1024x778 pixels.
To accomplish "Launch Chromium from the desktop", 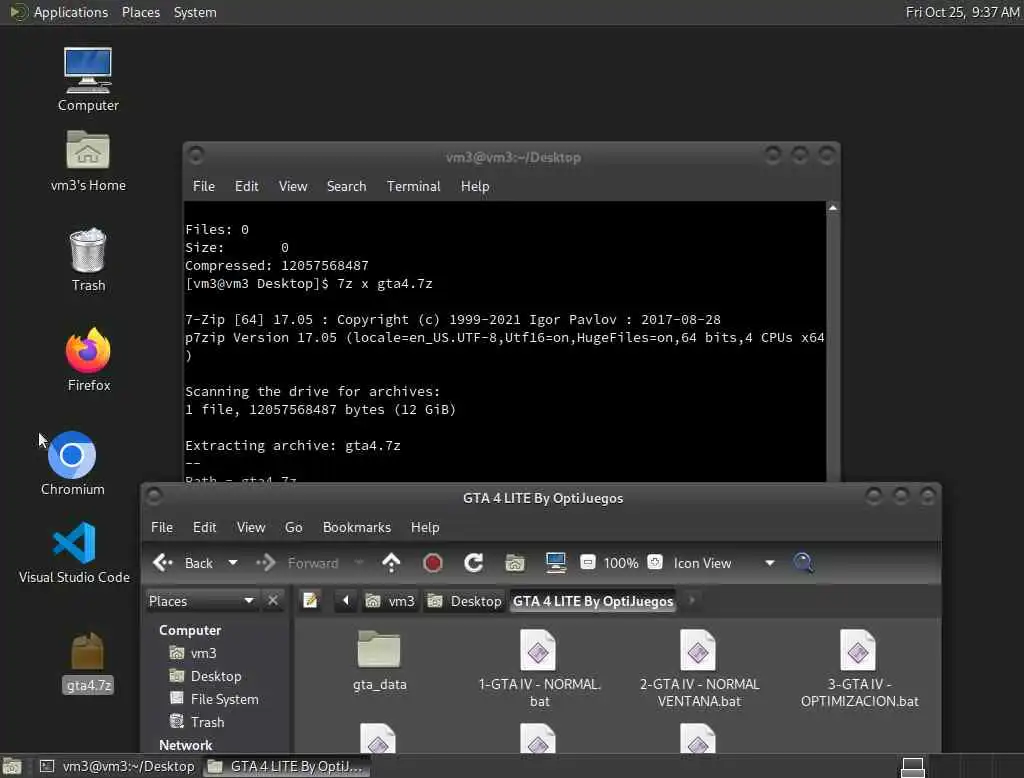I will coord(72,463).
